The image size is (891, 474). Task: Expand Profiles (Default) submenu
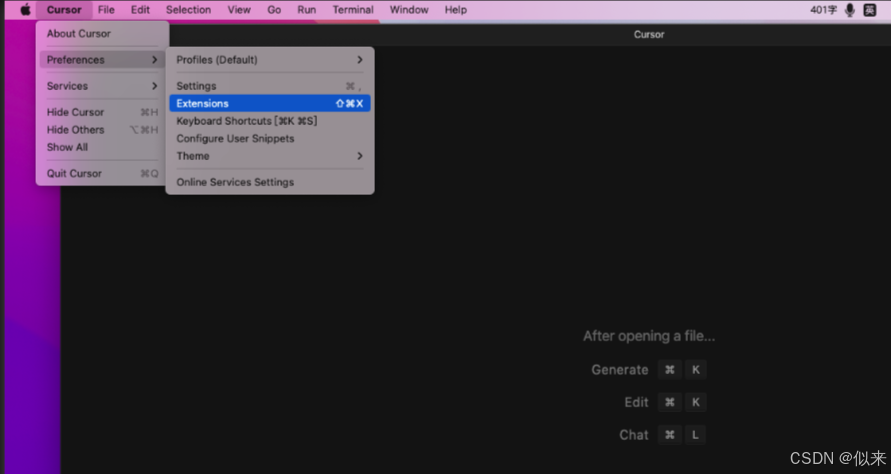tap(270, 60)
